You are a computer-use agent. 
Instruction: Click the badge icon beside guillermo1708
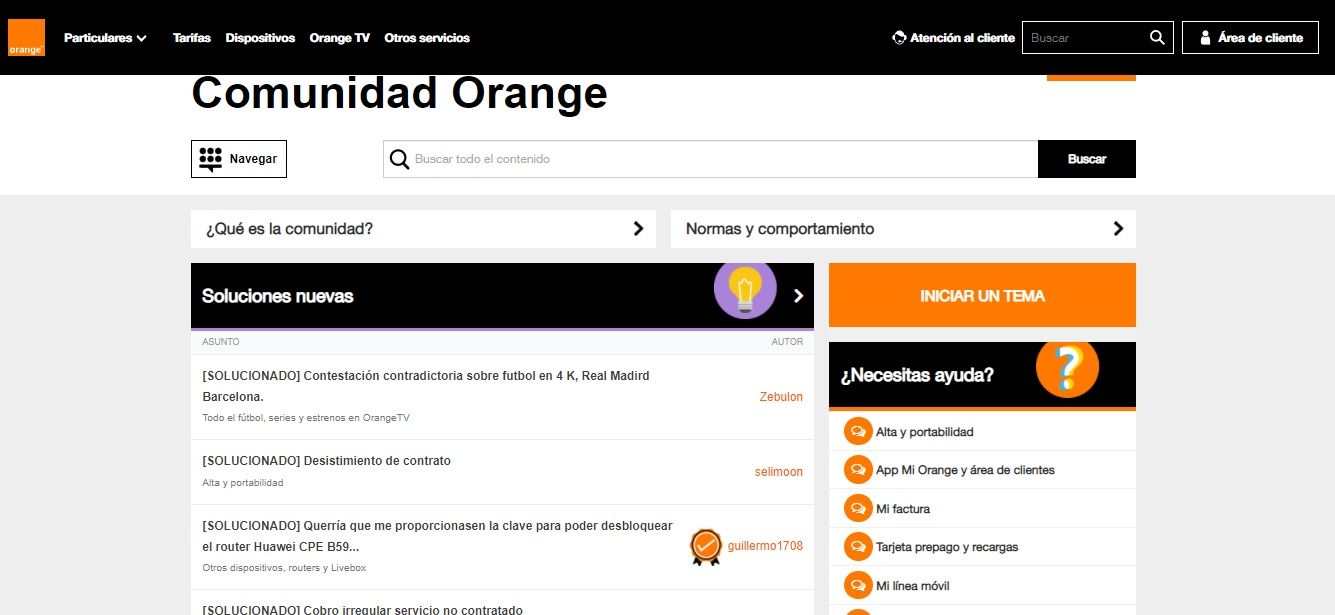click(706, 547)
